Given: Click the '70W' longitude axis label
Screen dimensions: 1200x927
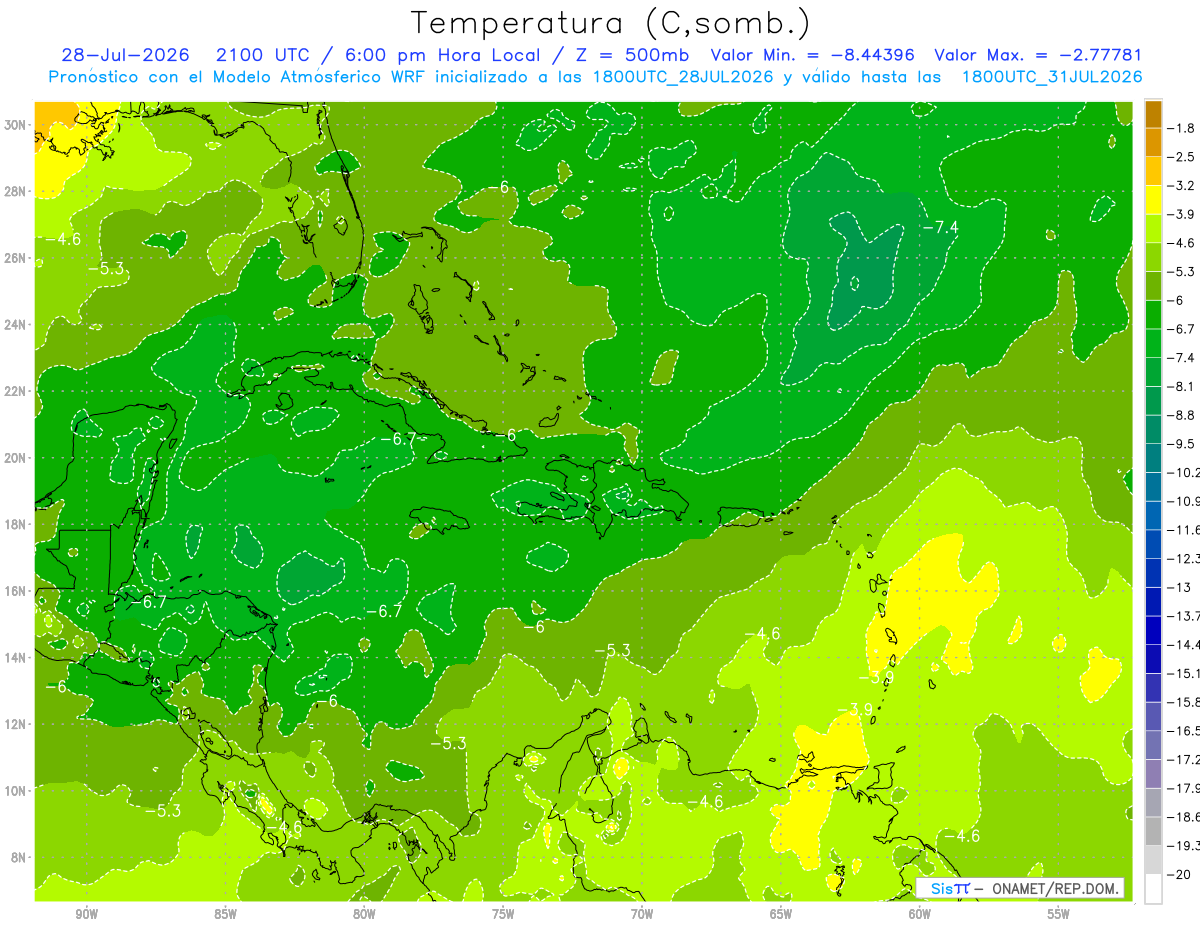Looking at the screenshot, I should pos(642,914).
